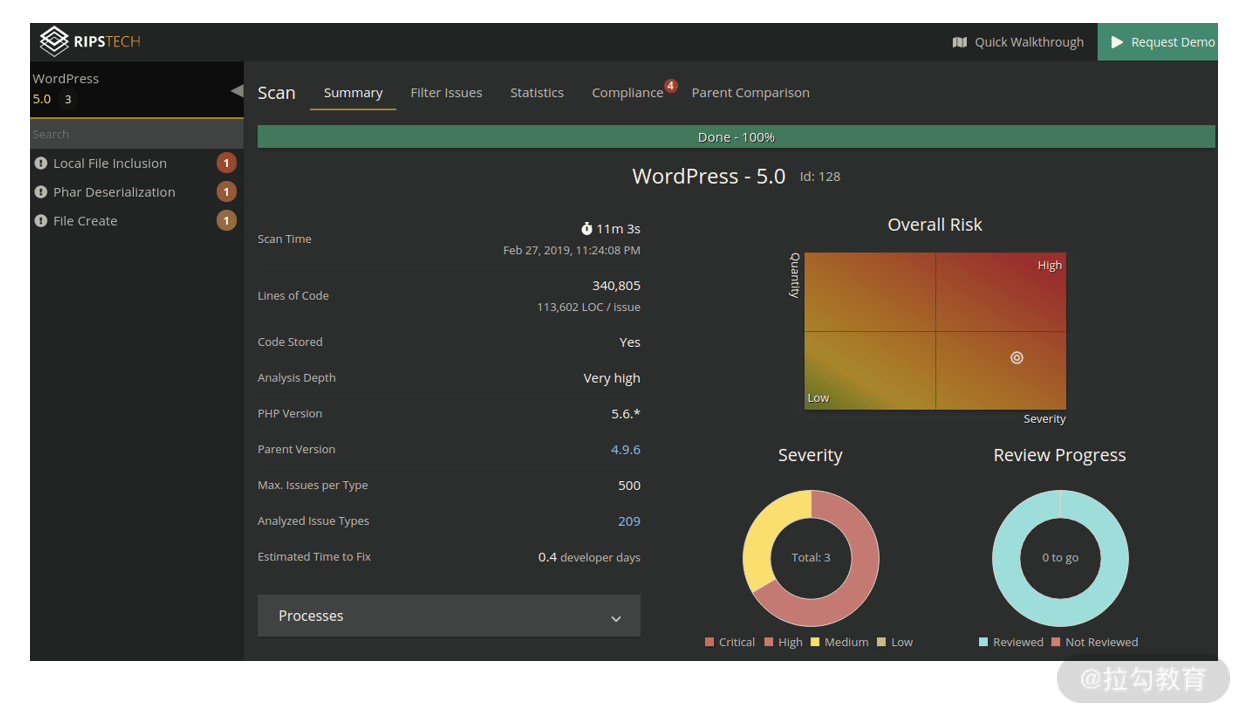The height and width of the screenshot is (719, 1249).
Task: Click warning icon beside Local File Inclusion
Action: coord(41,163)
